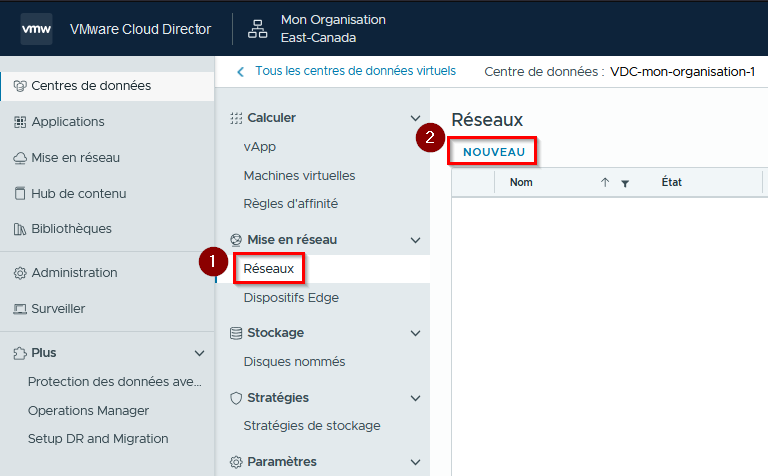Click the État column header

(x=672, y=182)
